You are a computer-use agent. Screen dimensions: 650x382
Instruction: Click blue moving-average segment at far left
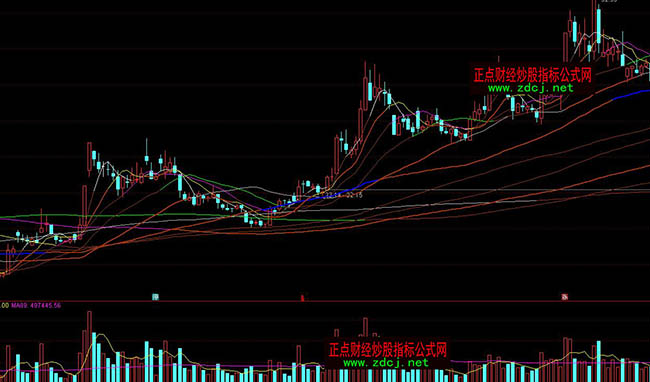22,253
